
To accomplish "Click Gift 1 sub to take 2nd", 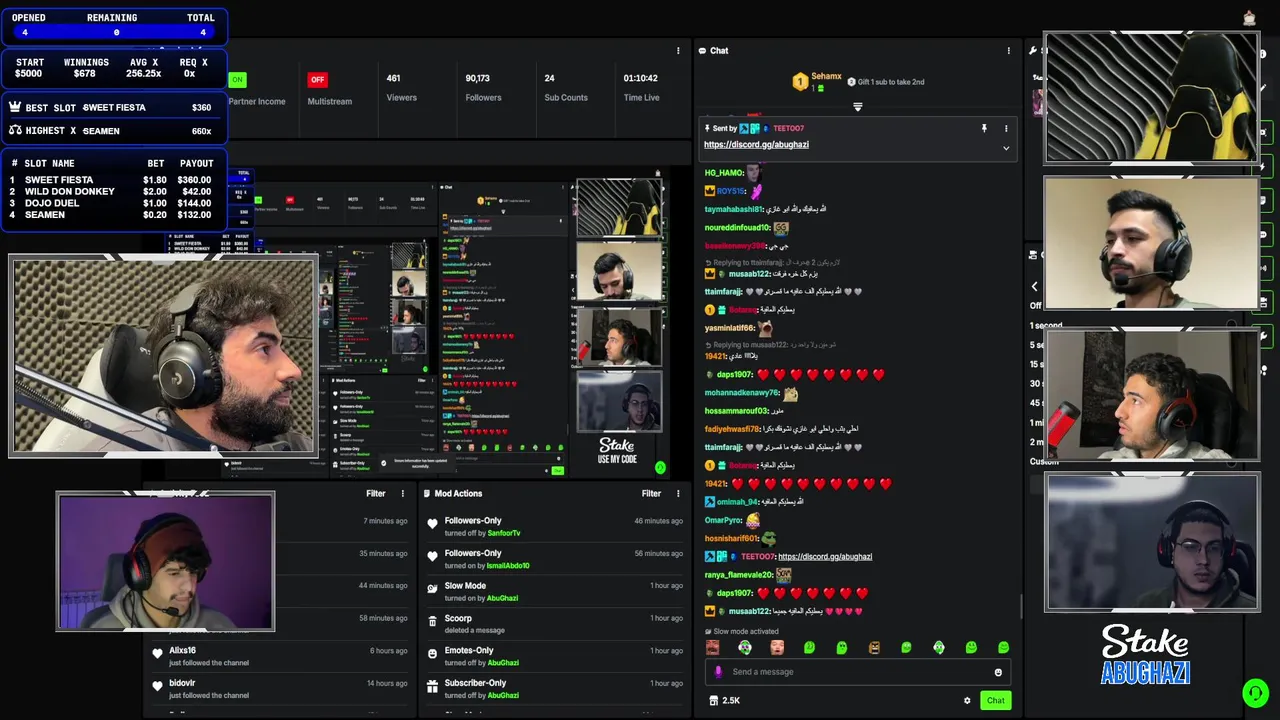I will [891, 82].
